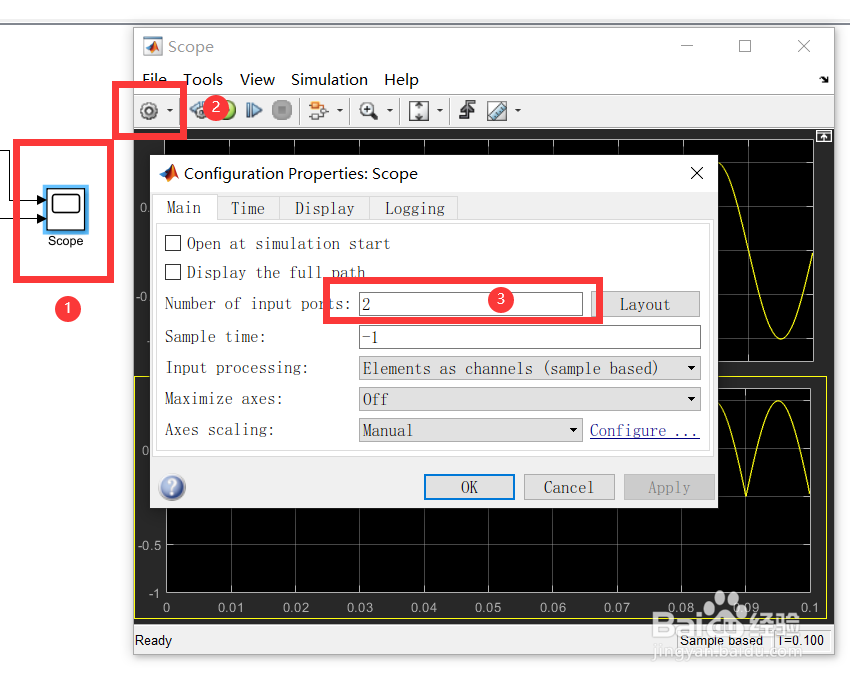Switch to the Time tab
This screenshot has height=681, width=850.
248,208
